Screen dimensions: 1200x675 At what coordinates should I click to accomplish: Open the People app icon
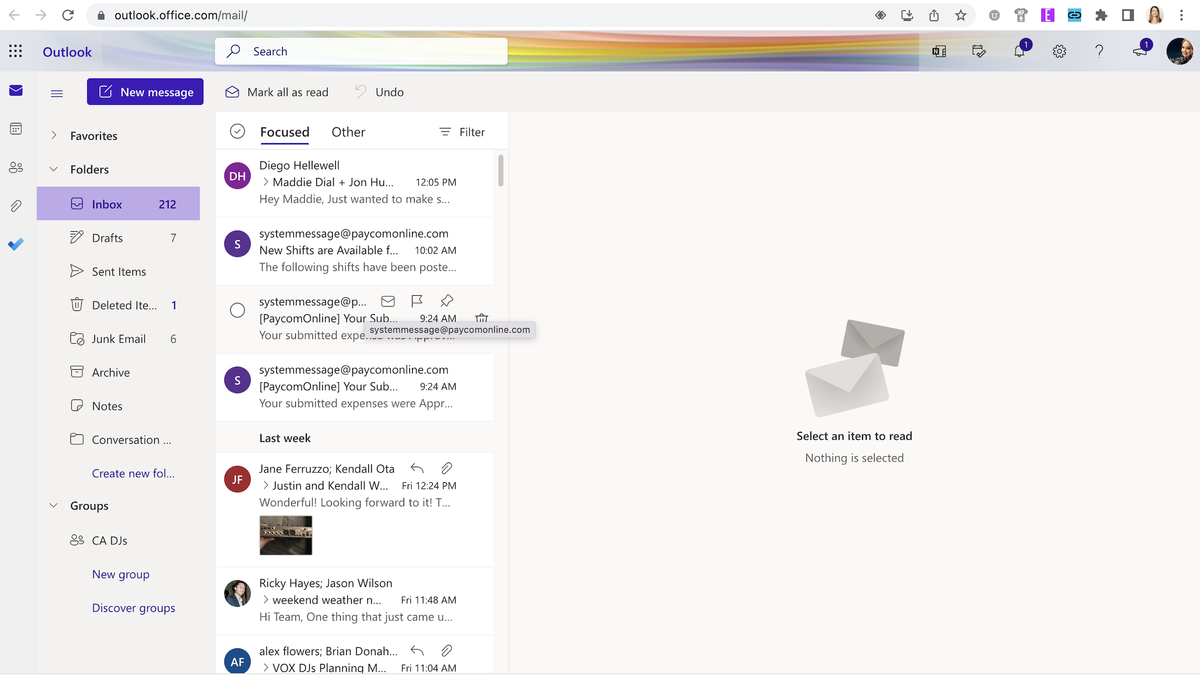[x=15, y=166]
